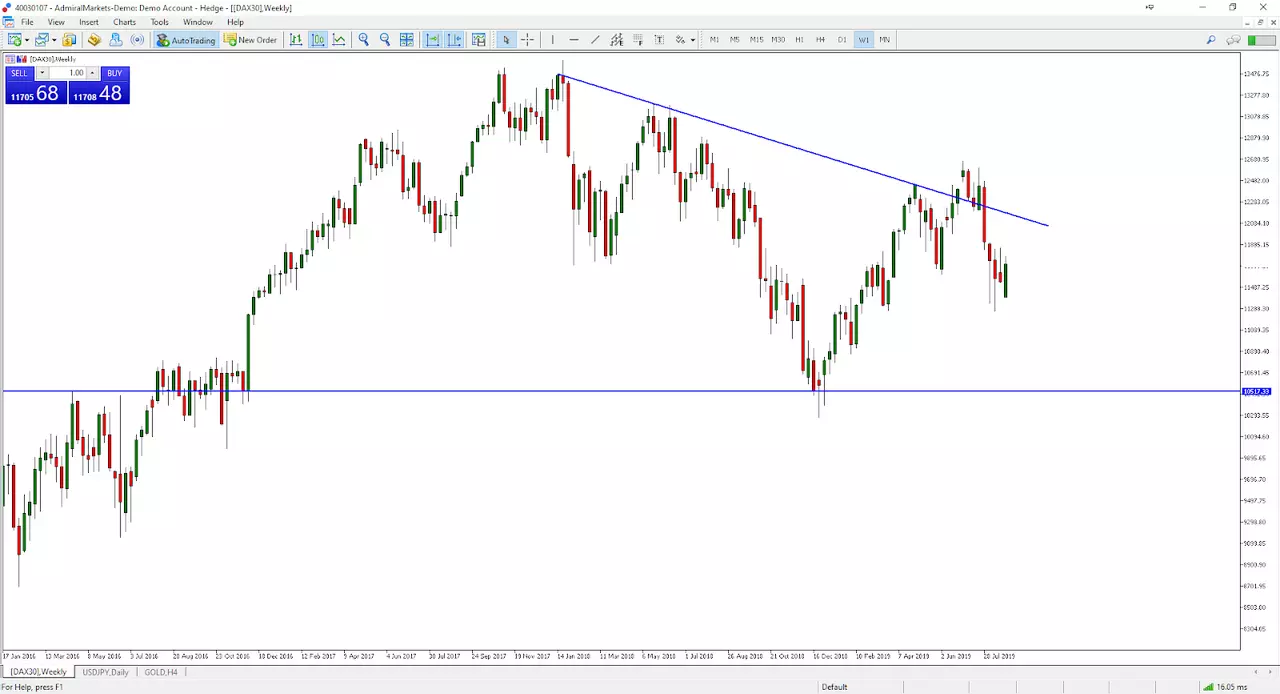Image resolution: width=1280 pixels, height=694 pixels.
Task: Expand the profiles dropdown arrow
Action: tap(53, 40)
